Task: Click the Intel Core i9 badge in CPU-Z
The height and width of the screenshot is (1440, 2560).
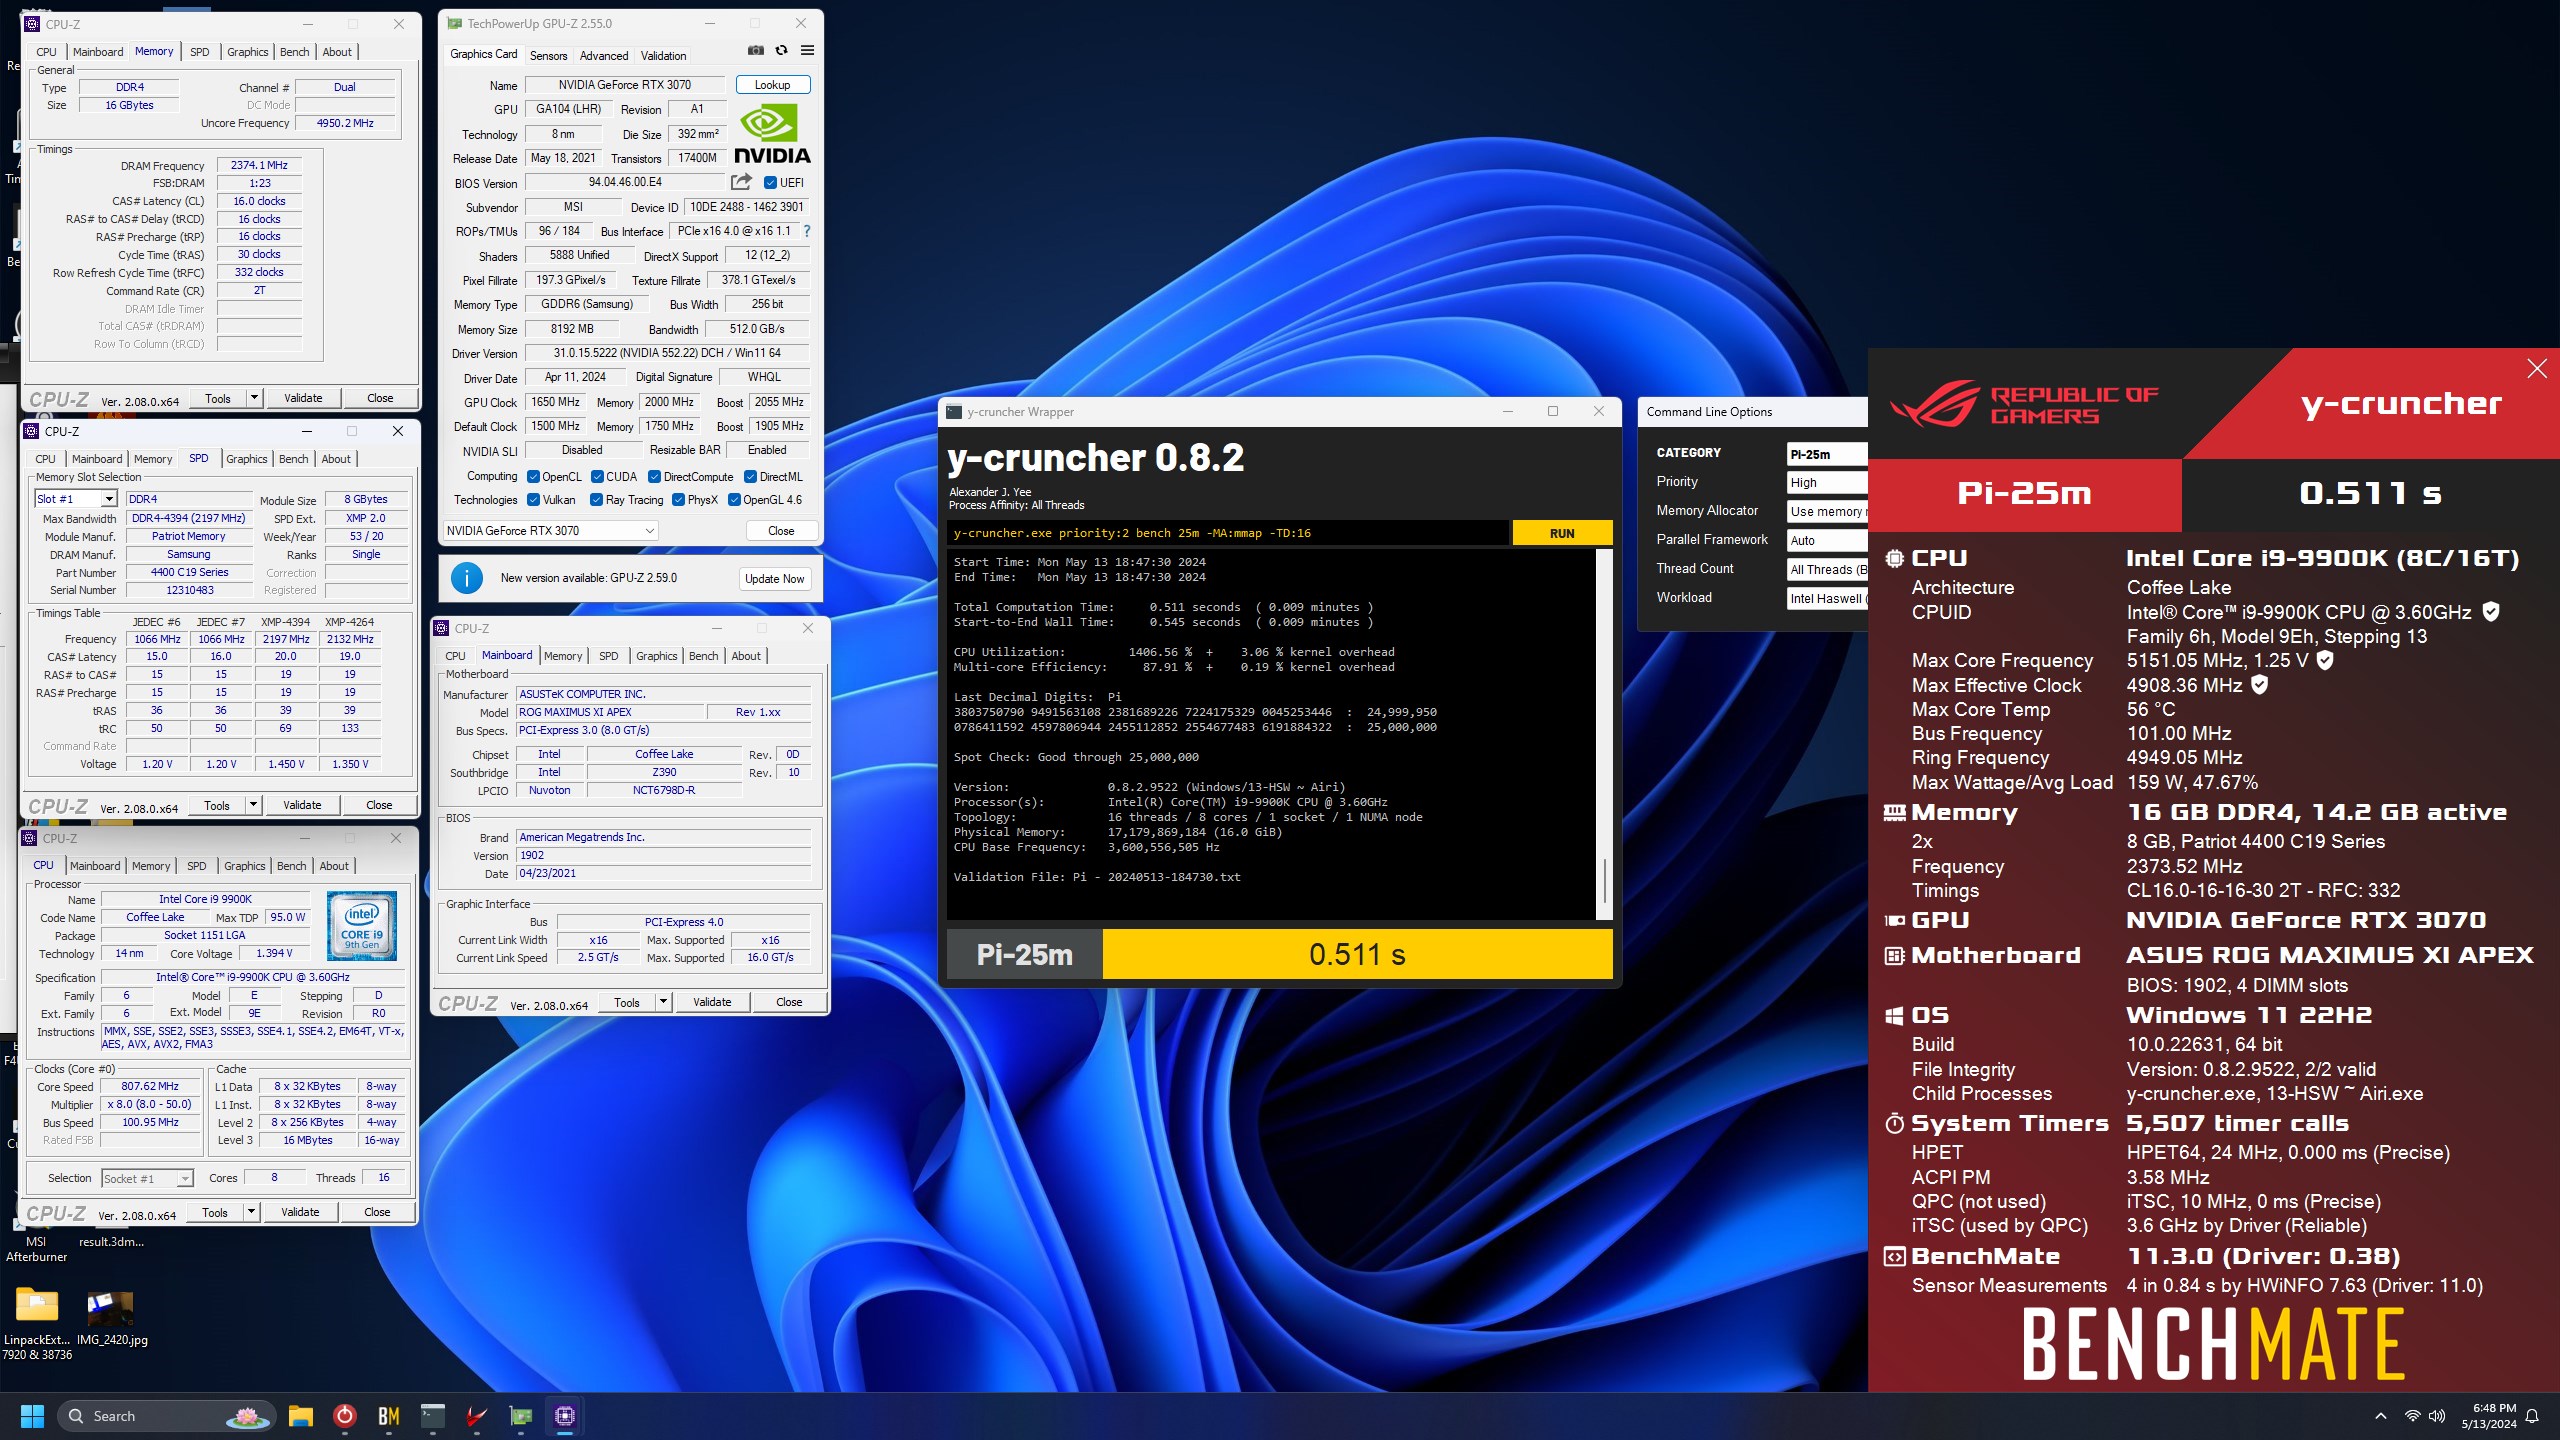Action: (362, 926)
